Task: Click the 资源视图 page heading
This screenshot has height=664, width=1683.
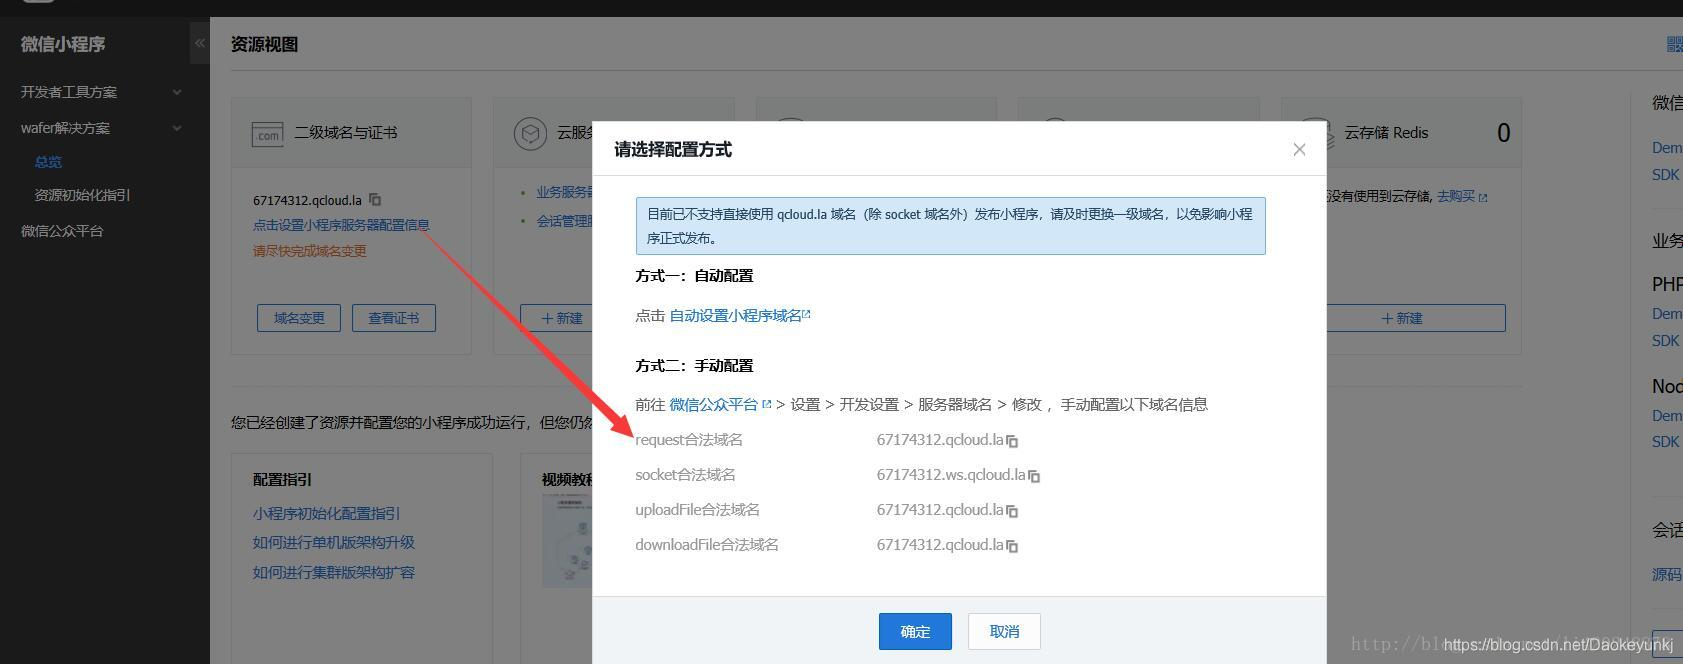Action: tap(264, 44)
